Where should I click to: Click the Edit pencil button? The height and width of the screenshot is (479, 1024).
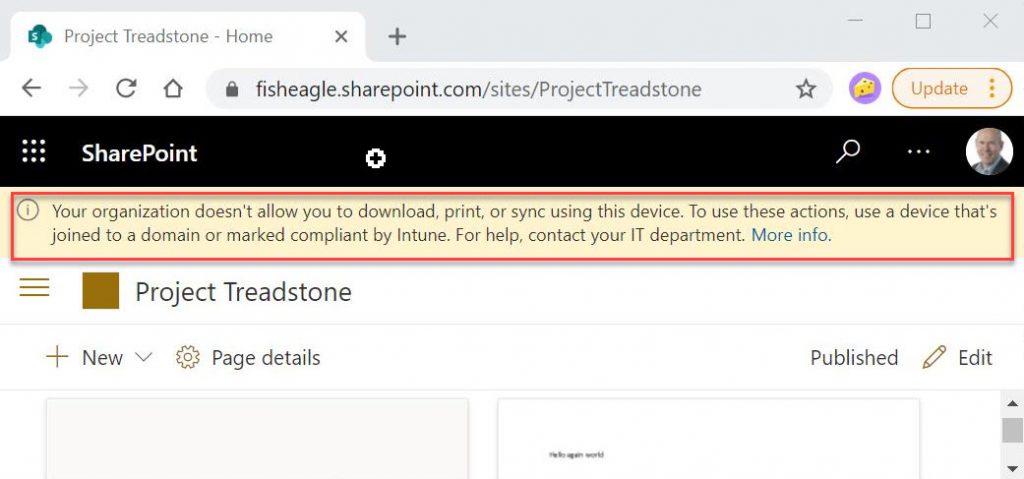(x=957, y=357)
